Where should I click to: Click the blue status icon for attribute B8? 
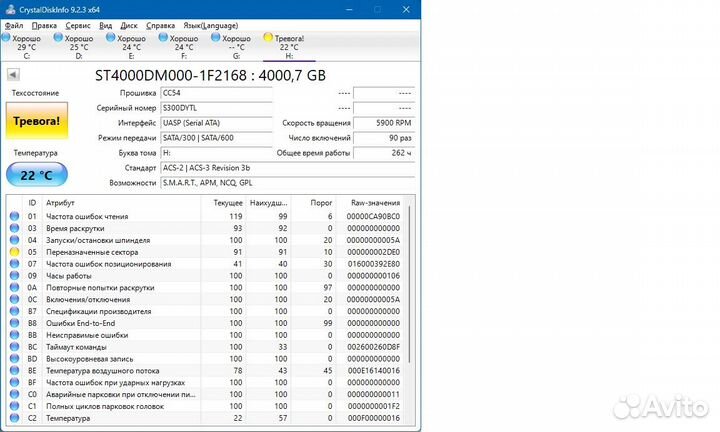click(x=15, y=323)
